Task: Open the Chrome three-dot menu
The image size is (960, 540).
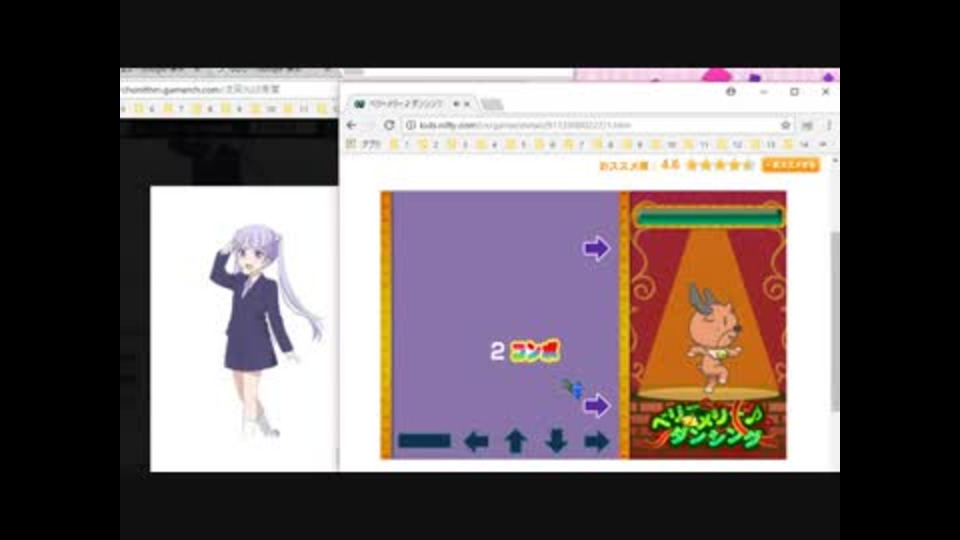Action: tap(828, 125)
